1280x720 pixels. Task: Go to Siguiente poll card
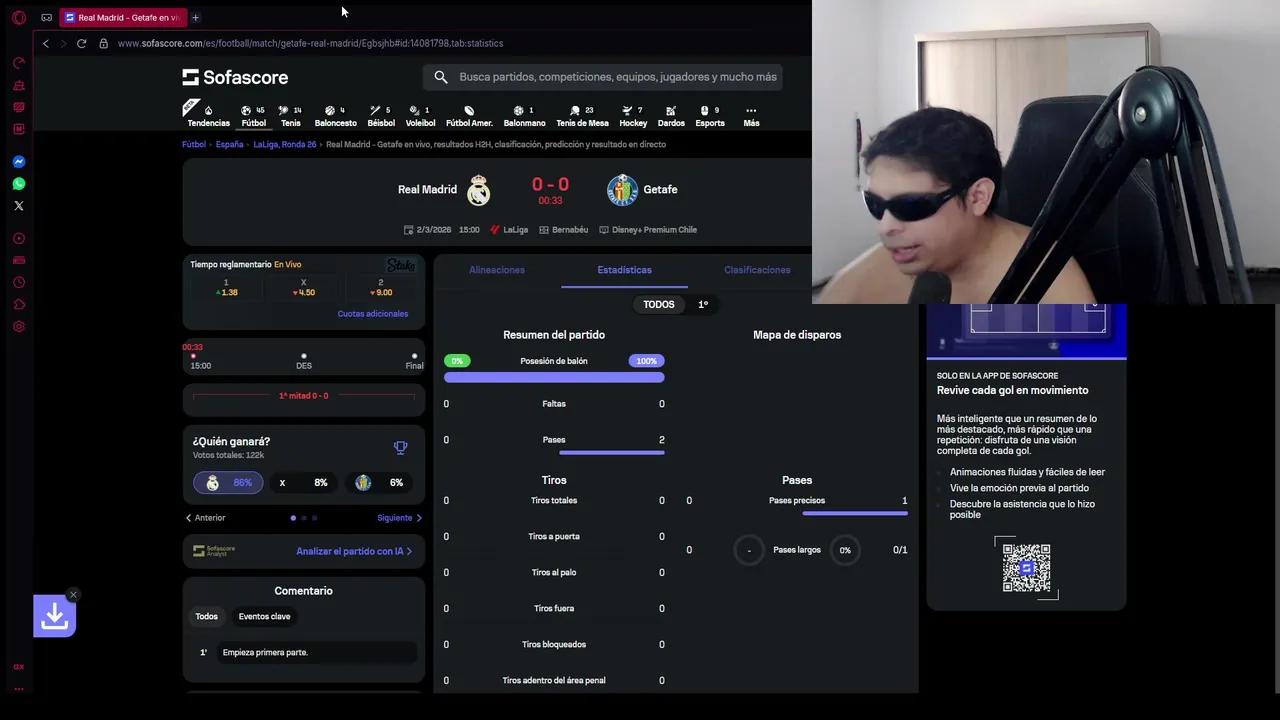tap(399, 518)
